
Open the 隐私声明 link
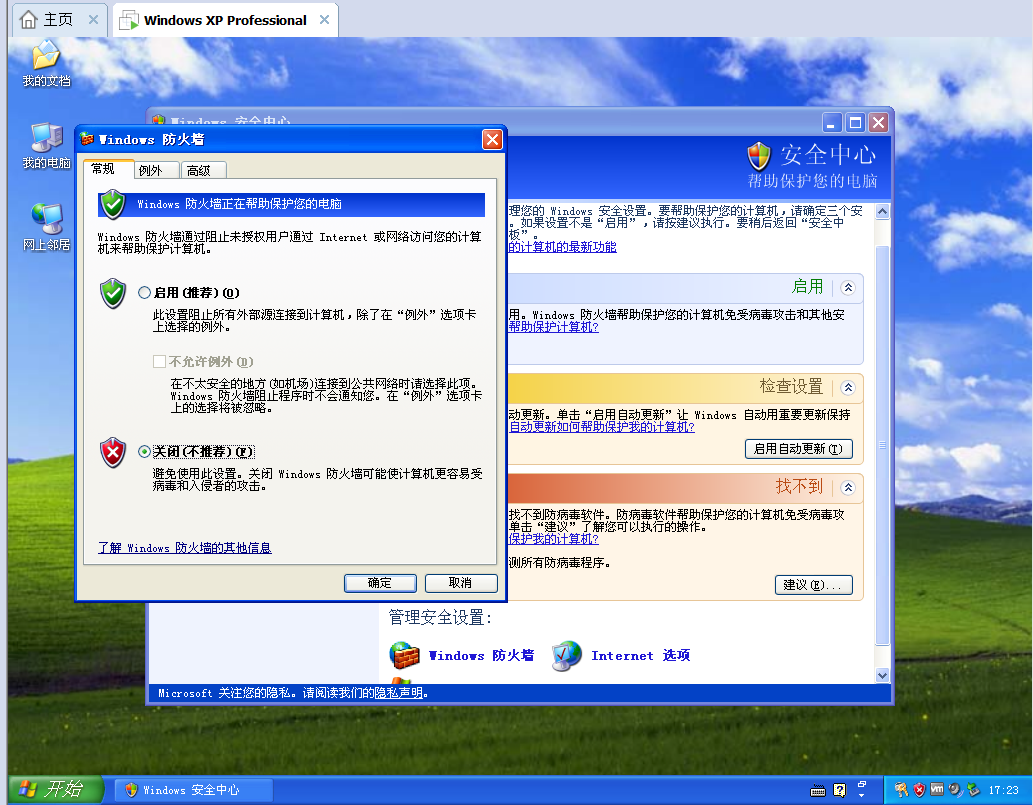coord(399,693)
